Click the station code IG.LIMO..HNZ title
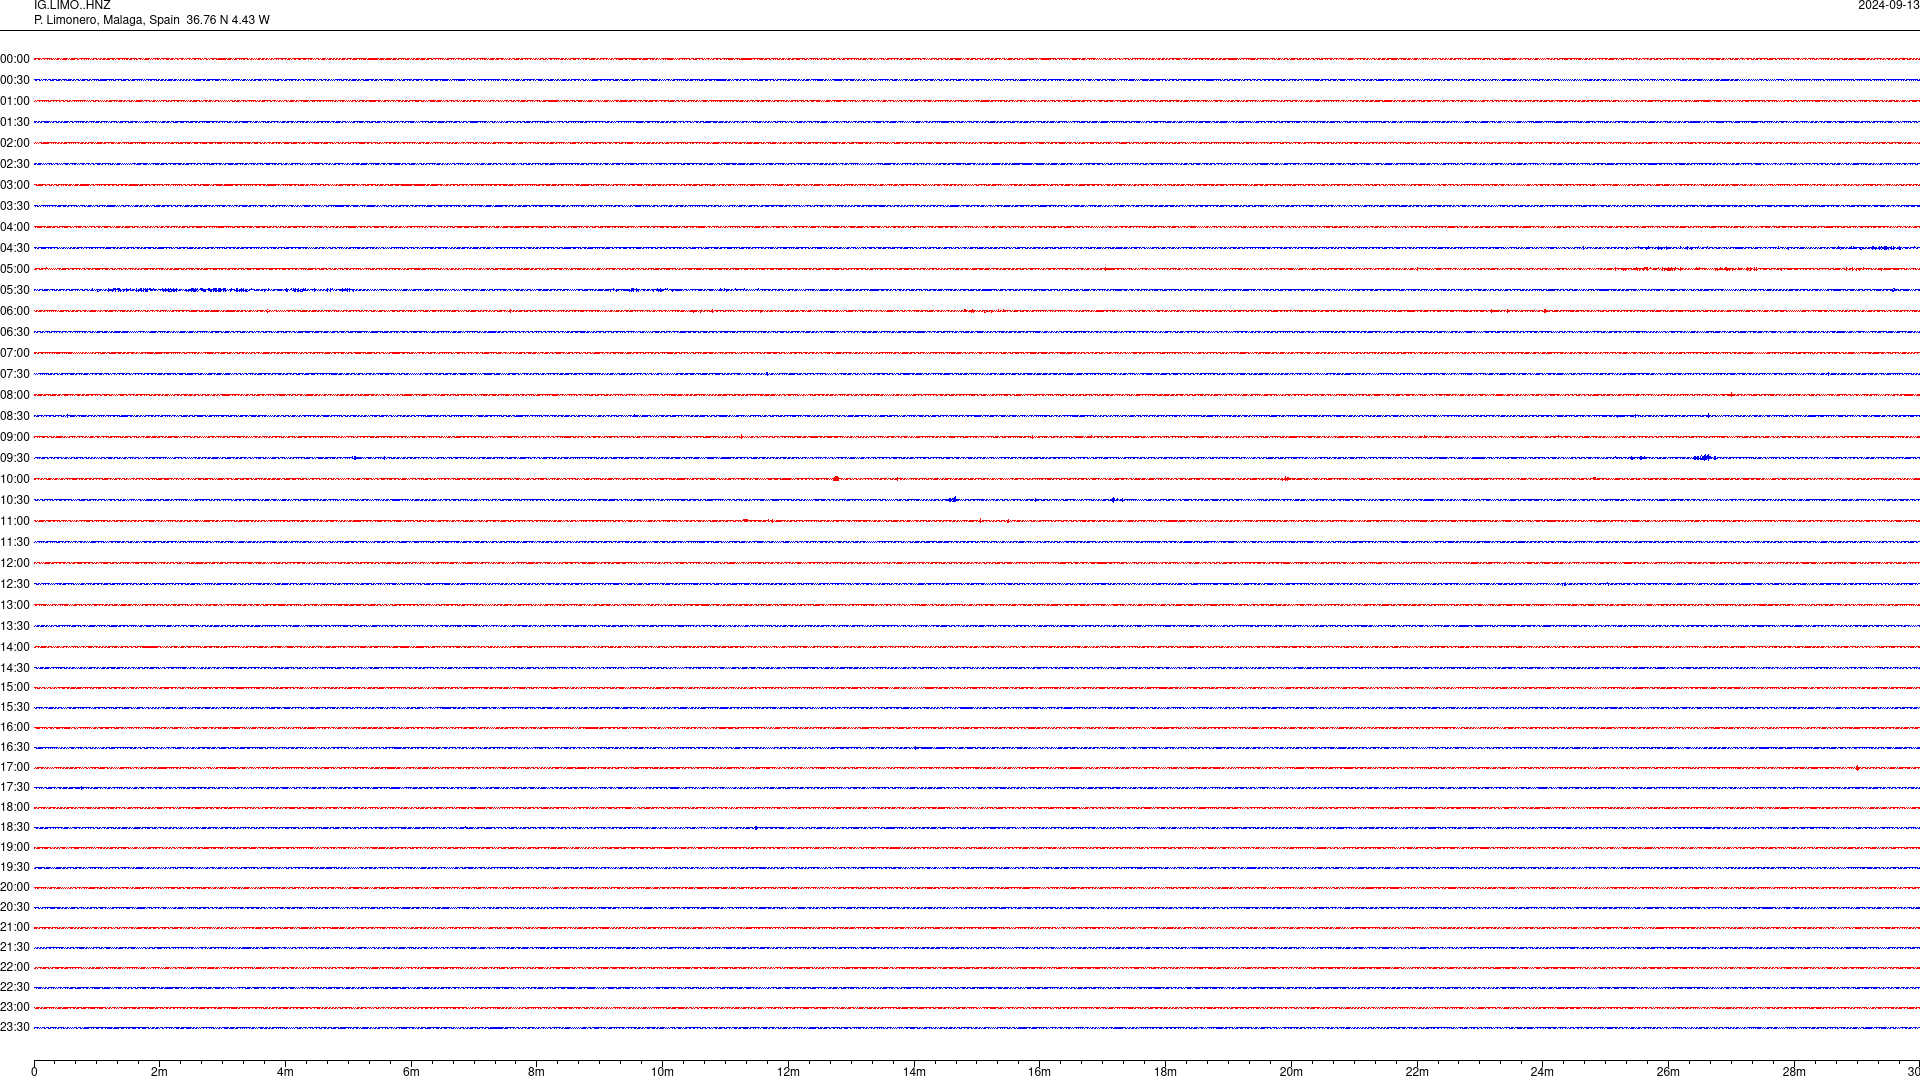 72,6
